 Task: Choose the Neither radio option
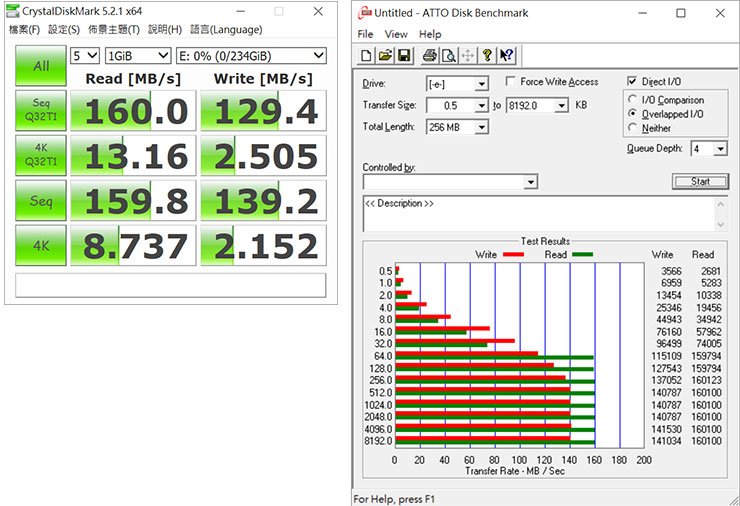(x=633, y=128)
